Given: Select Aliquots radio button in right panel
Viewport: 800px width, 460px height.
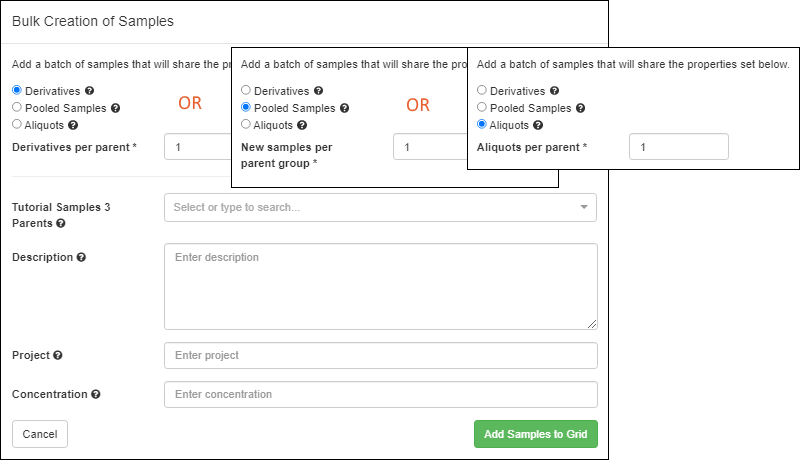Looking at the screenshot, I should point(482,125).
